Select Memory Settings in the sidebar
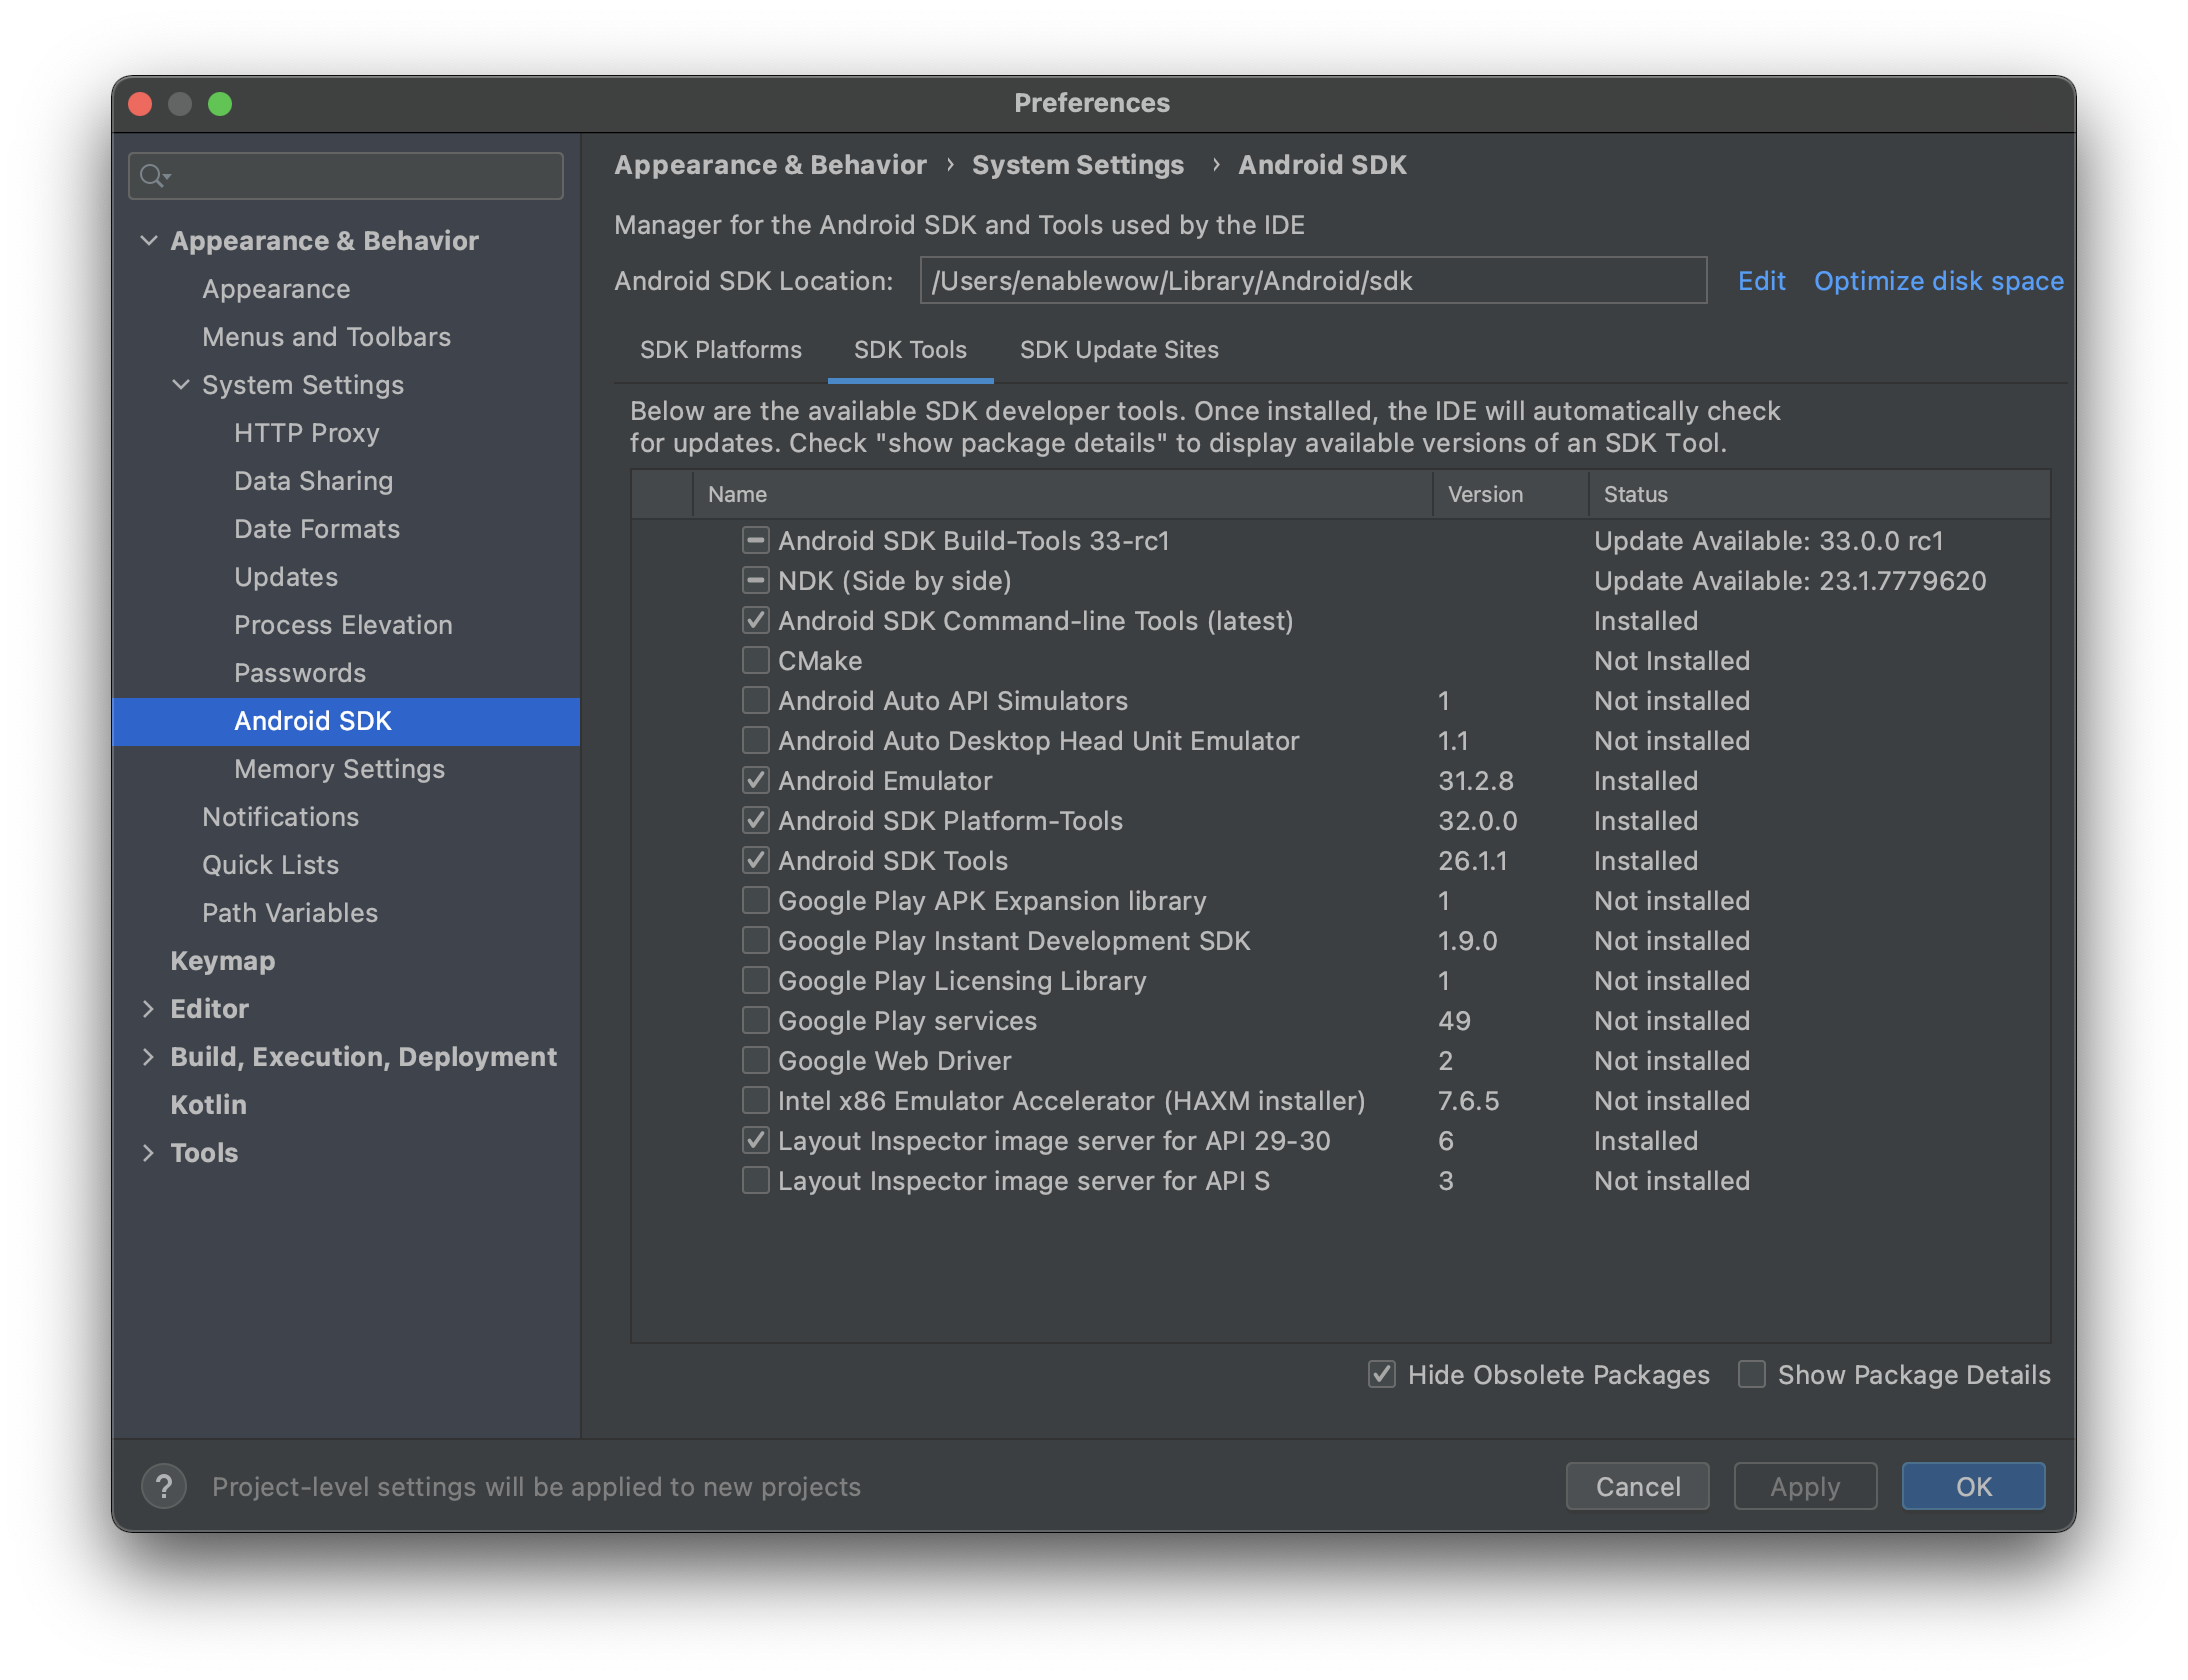 tap(339, 769)
